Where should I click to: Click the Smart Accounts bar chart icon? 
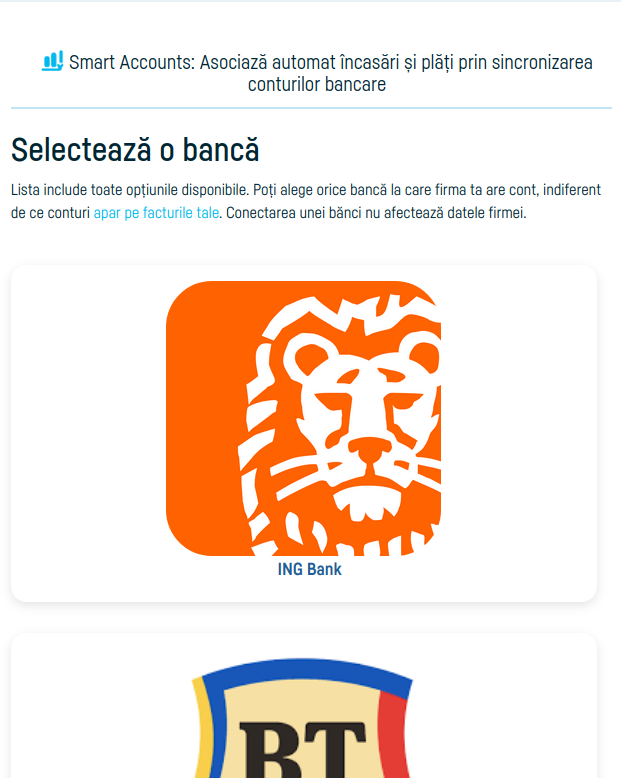tap(53, 61)
